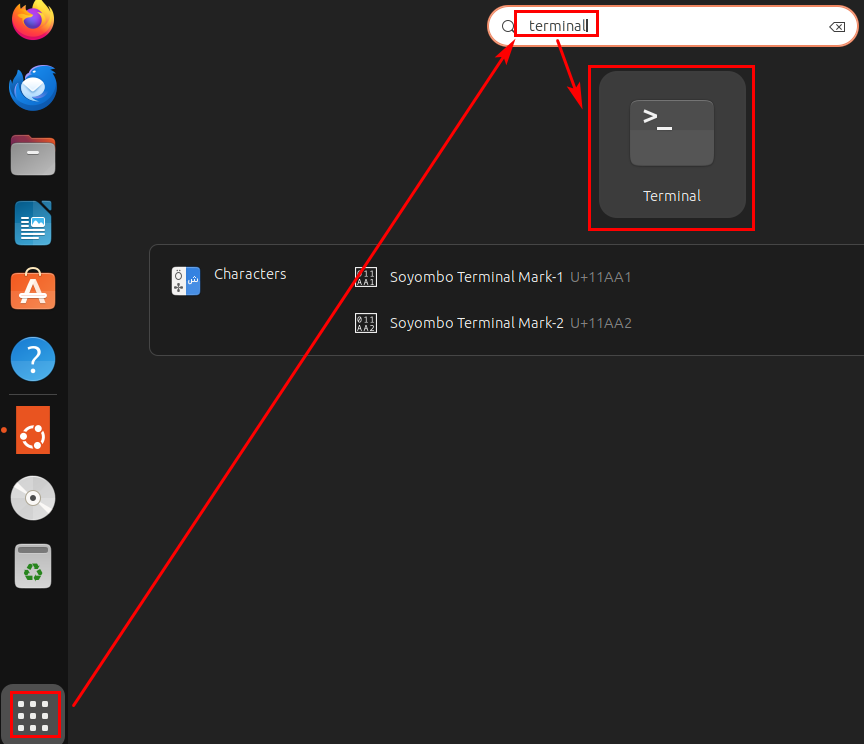
Task: Click the search magnifier icon
Action: tap(508, 26)
